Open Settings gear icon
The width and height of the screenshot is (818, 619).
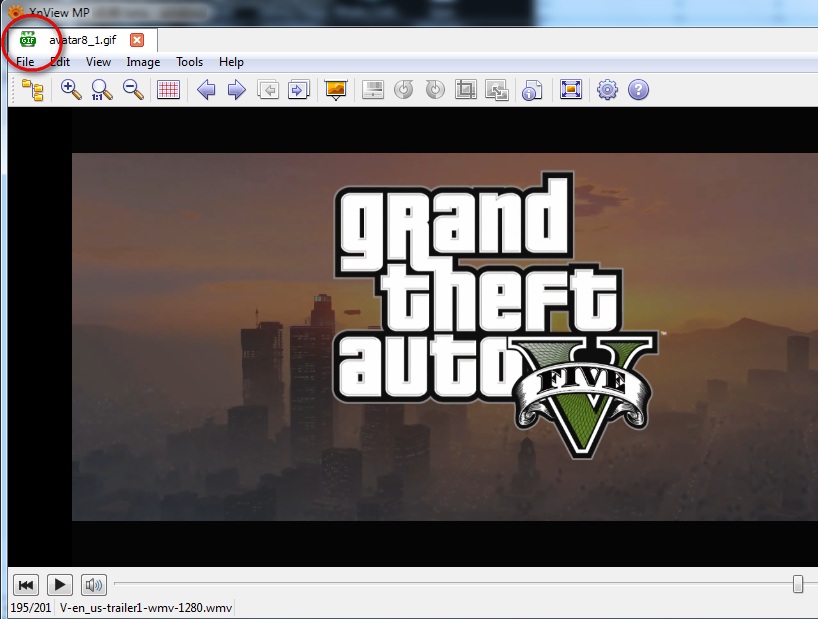click(x=607, y=90)
